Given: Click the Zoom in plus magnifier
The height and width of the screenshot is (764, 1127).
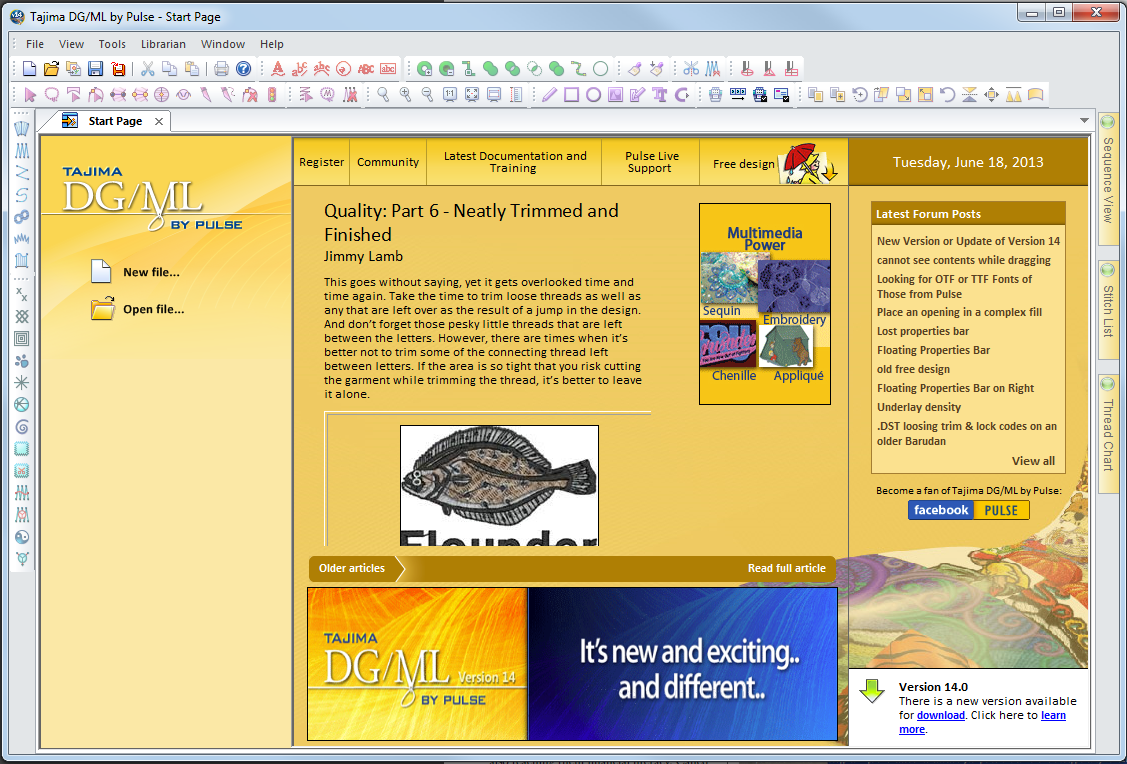Looking at the screenshot, I should tap(405, 94).
